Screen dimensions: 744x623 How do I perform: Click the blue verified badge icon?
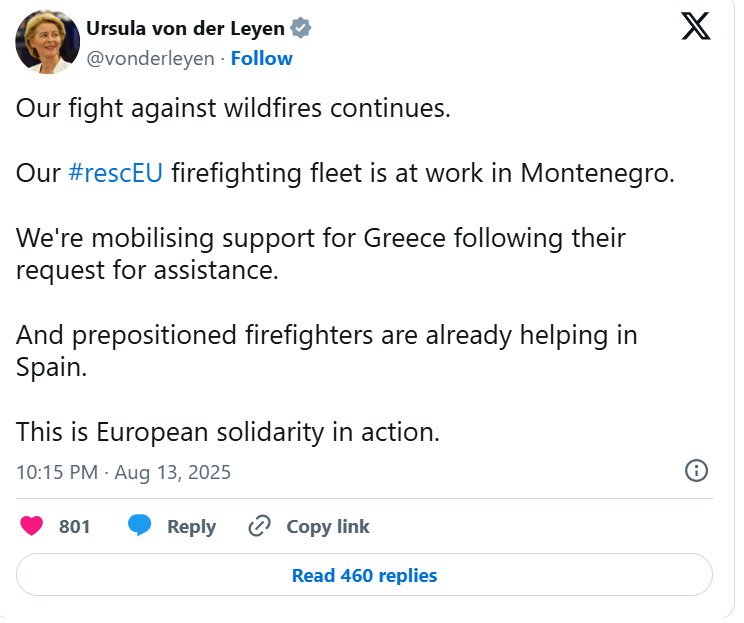(301, 28)
